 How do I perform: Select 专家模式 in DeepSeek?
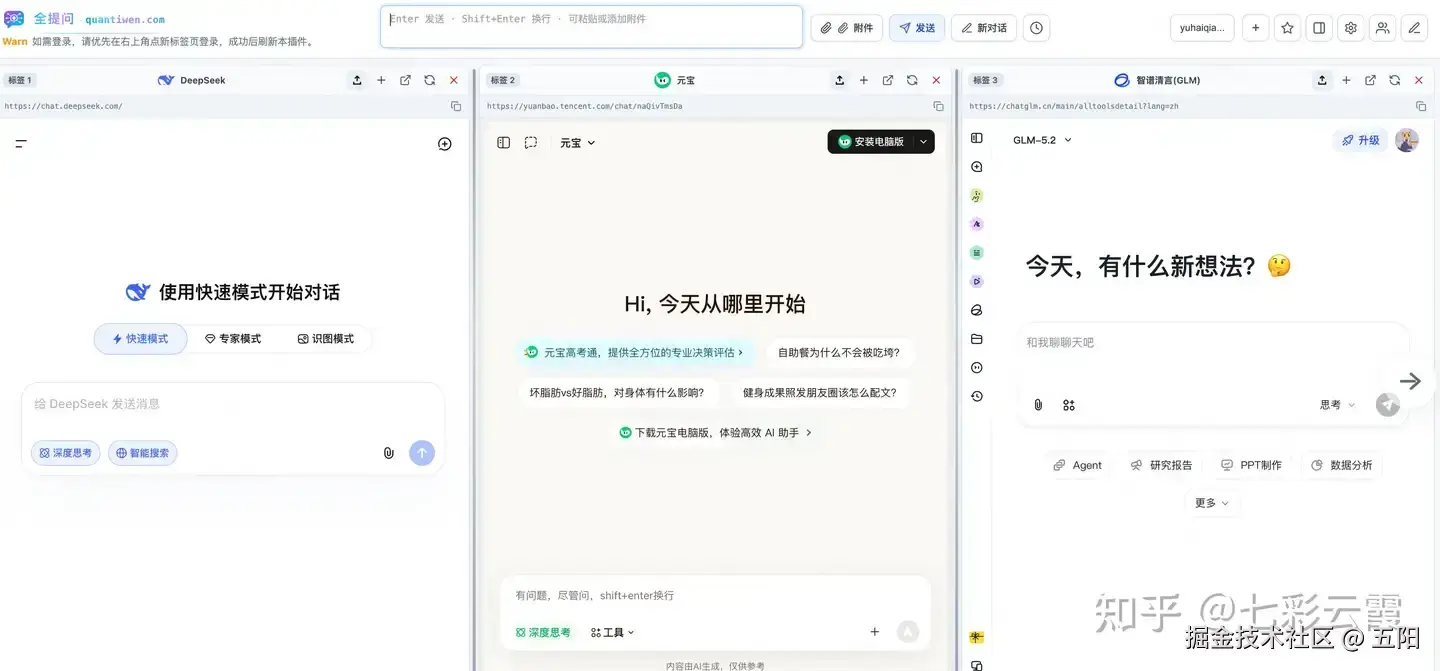(233, 339)
